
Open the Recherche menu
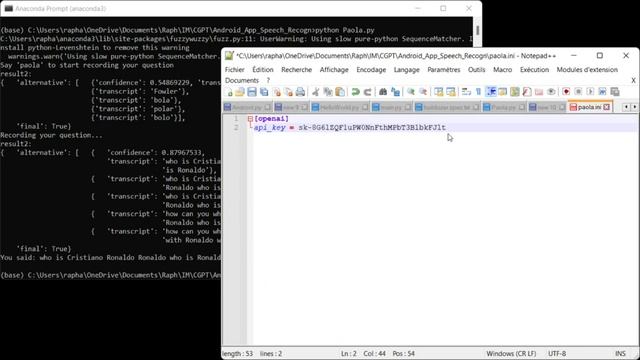pos(296,70)
